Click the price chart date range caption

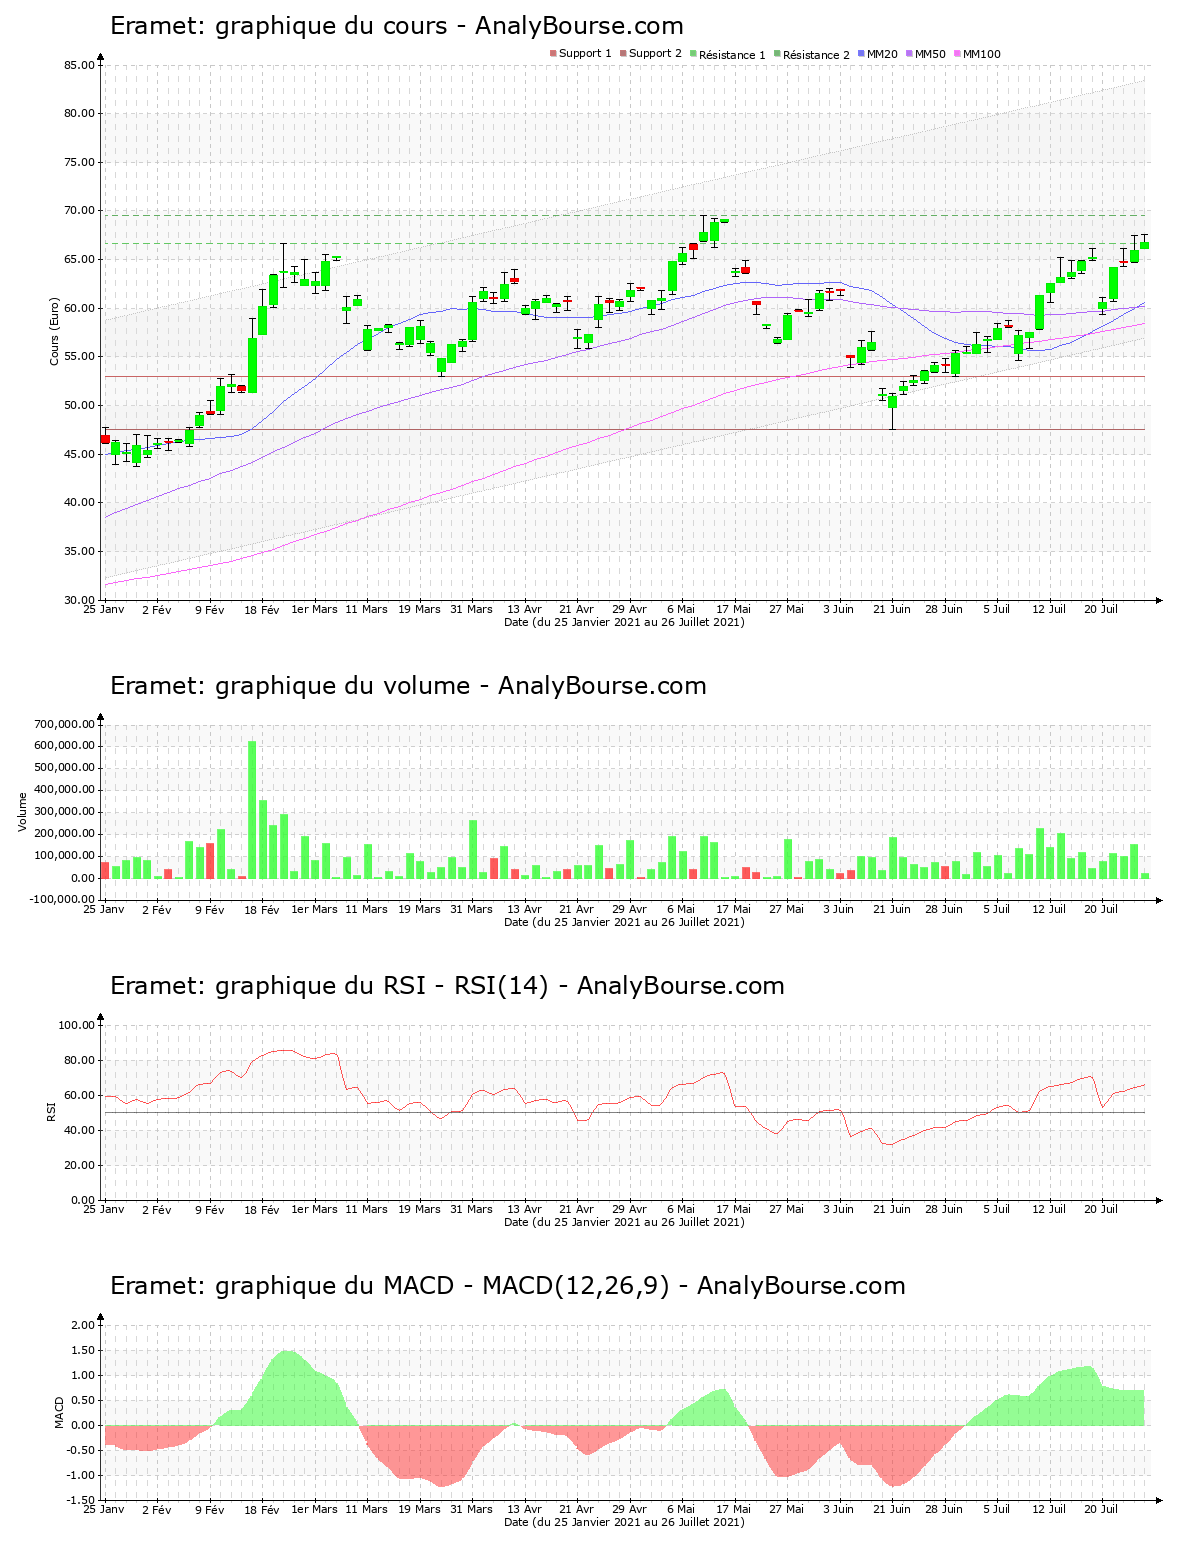click(624, 622)
